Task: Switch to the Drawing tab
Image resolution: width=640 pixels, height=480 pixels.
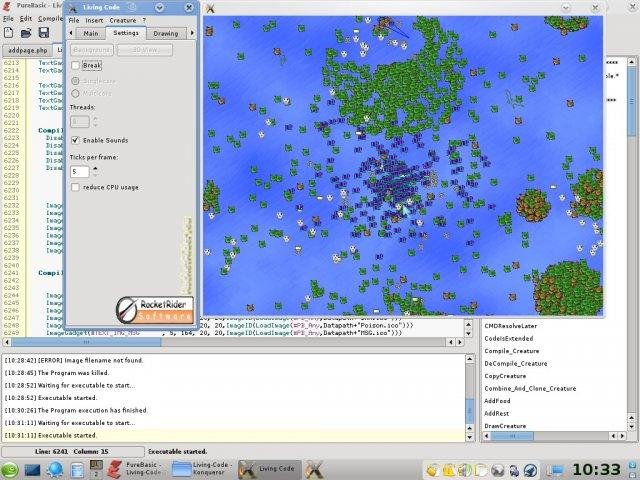Action: coord(166,33)
